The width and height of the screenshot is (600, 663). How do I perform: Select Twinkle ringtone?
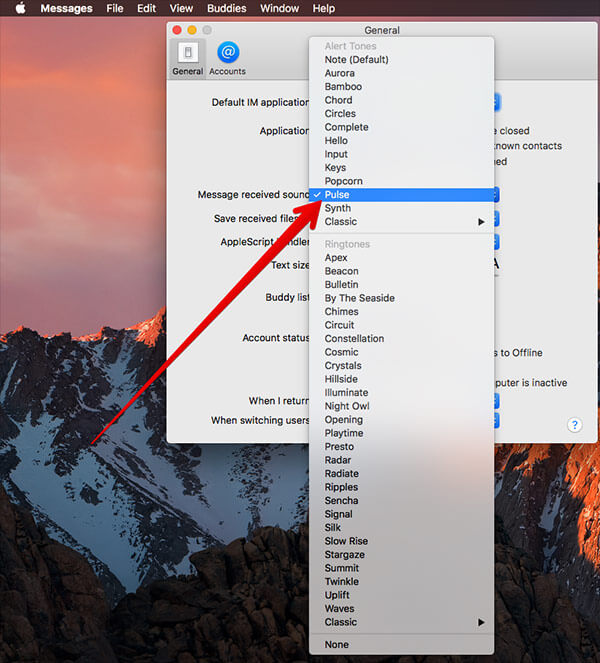[401, 582]
